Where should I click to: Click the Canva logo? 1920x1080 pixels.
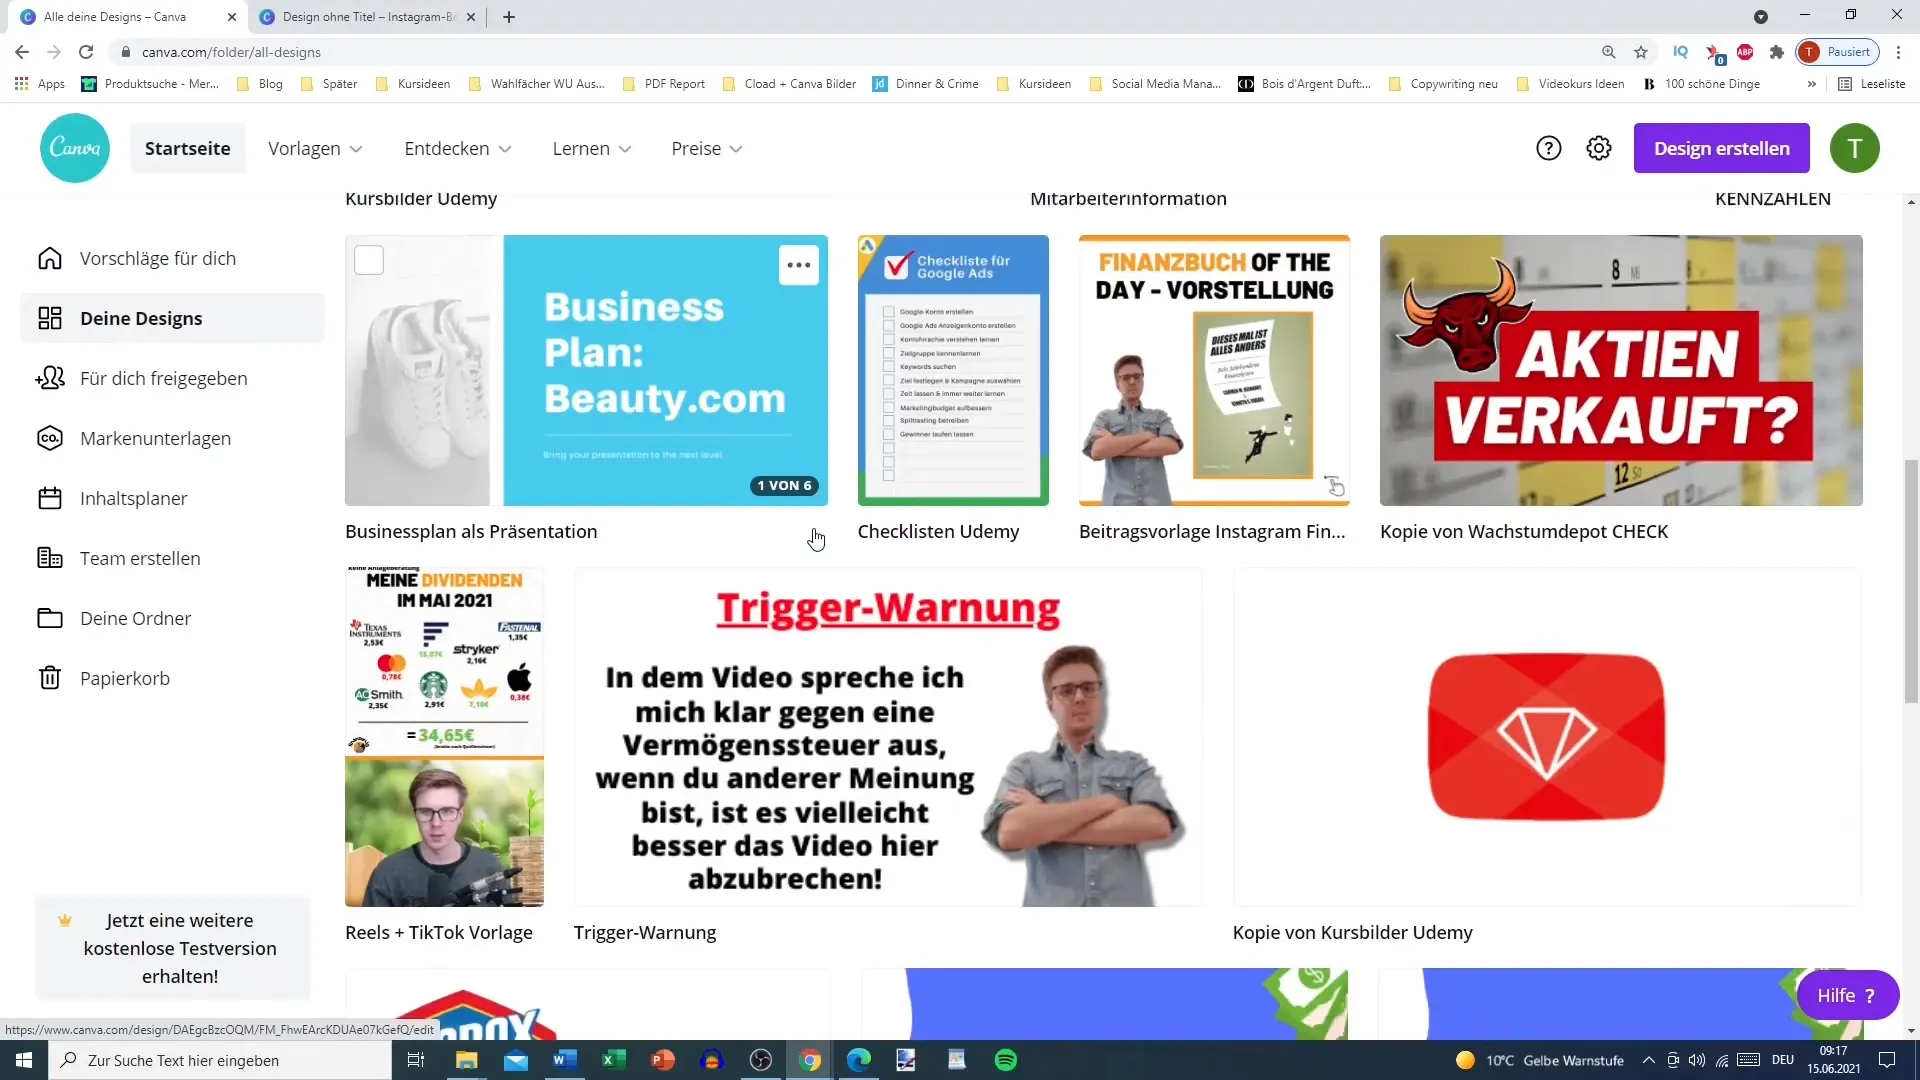click(75, 148)
